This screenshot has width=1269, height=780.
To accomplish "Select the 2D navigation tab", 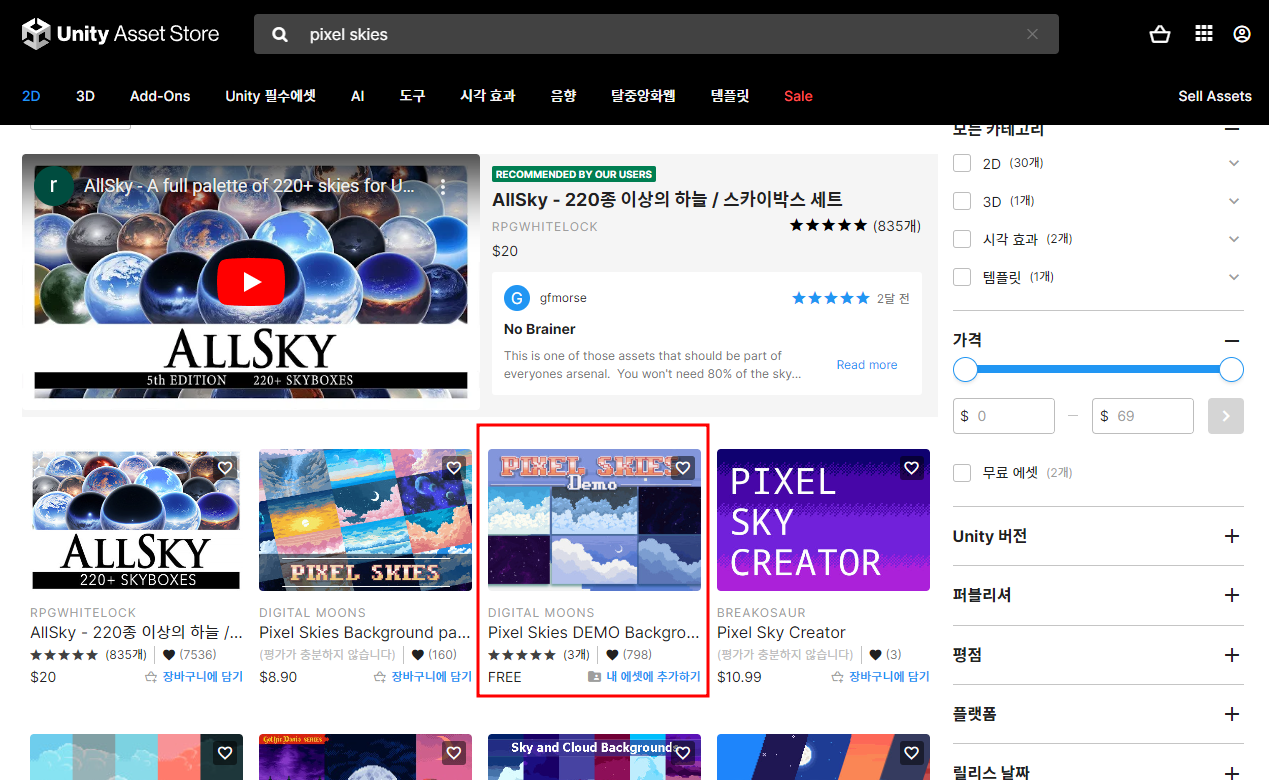I will pos(31,96).
